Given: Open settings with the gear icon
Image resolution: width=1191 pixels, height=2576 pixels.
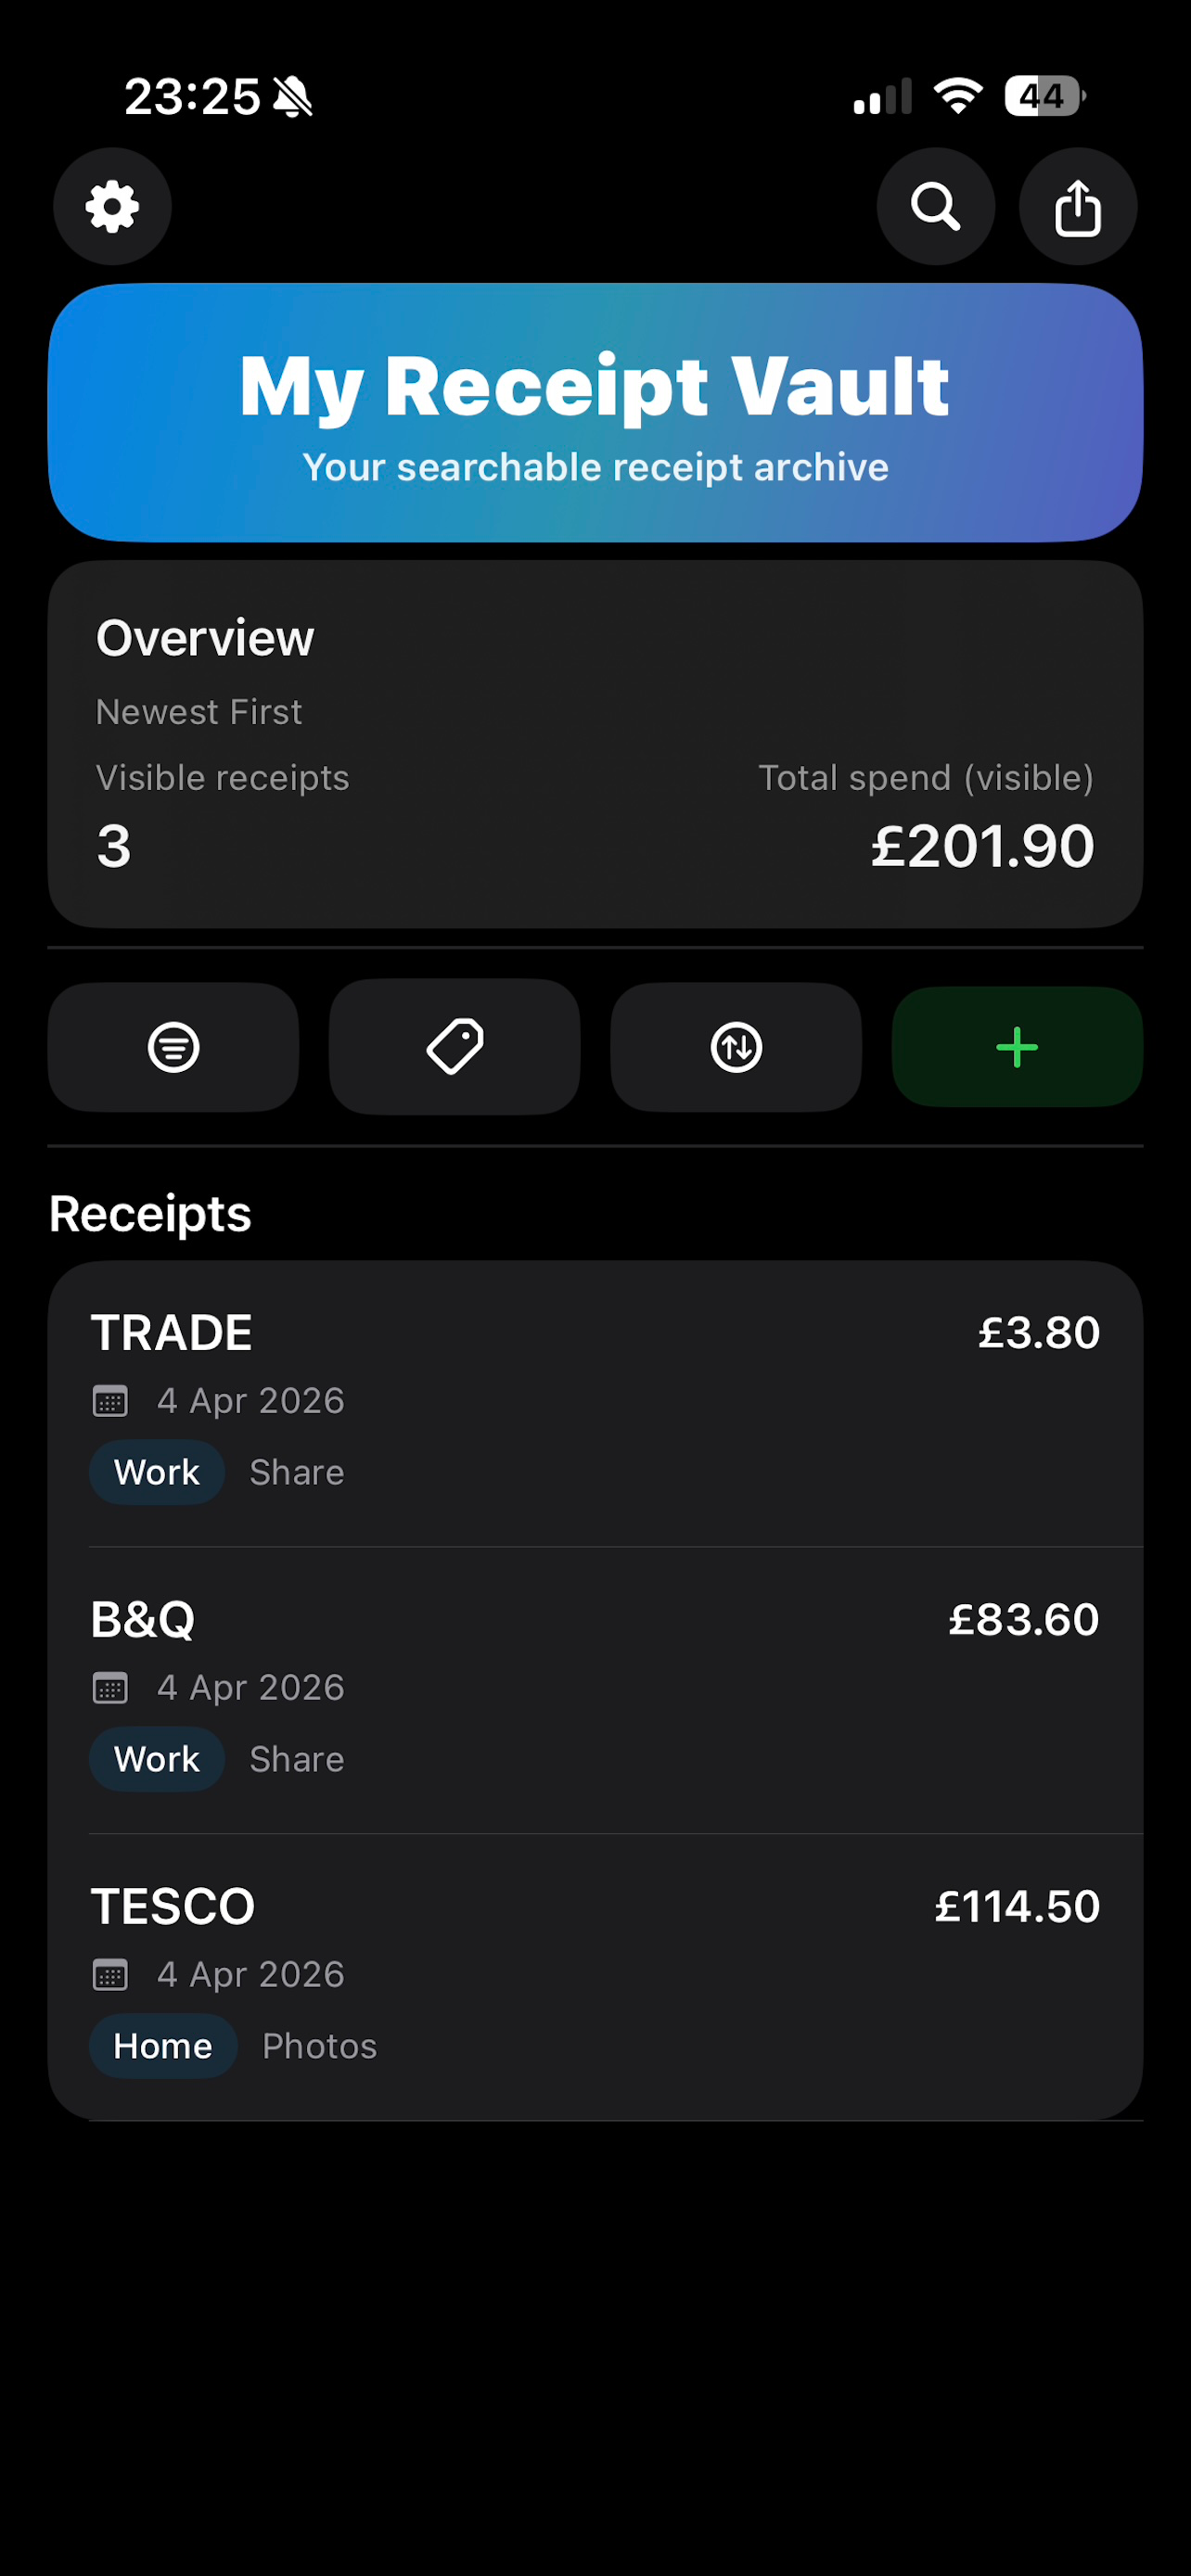Looking at the screenshot, I should tap(112, 207).
